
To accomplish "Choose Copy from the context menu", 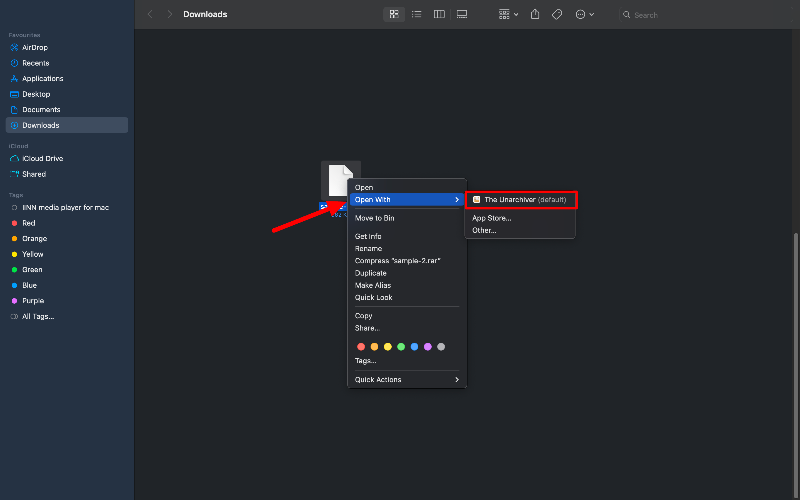I will (407, 316).
